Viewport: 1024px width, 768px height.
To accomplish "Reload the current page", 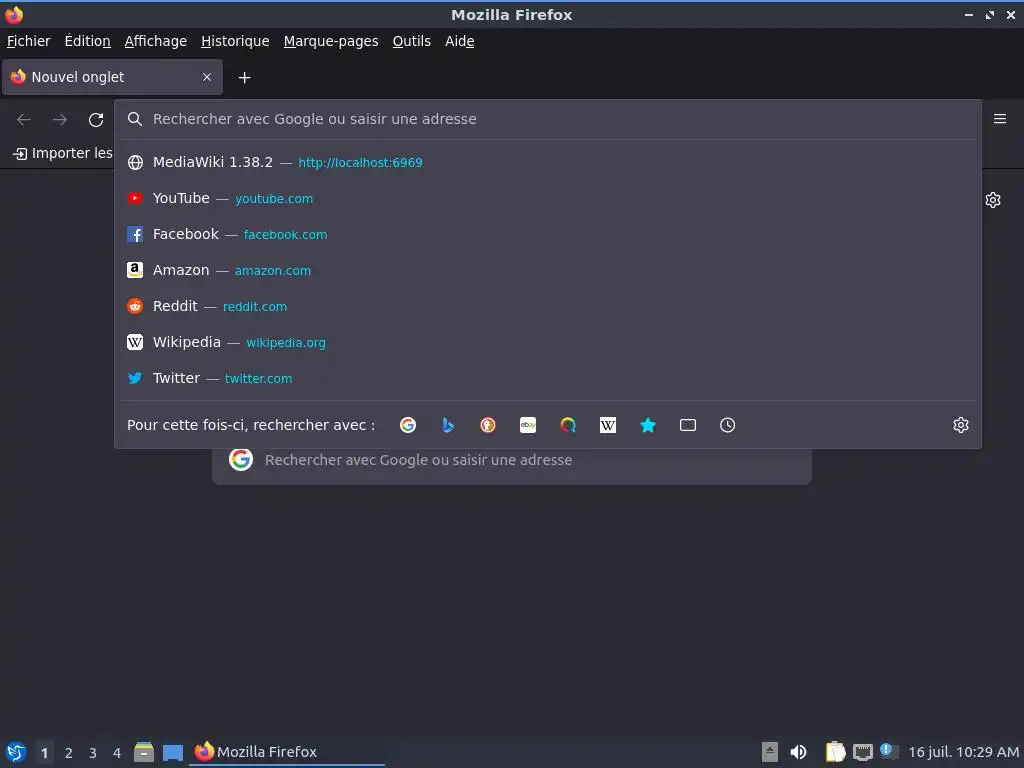I will (96, 120).
